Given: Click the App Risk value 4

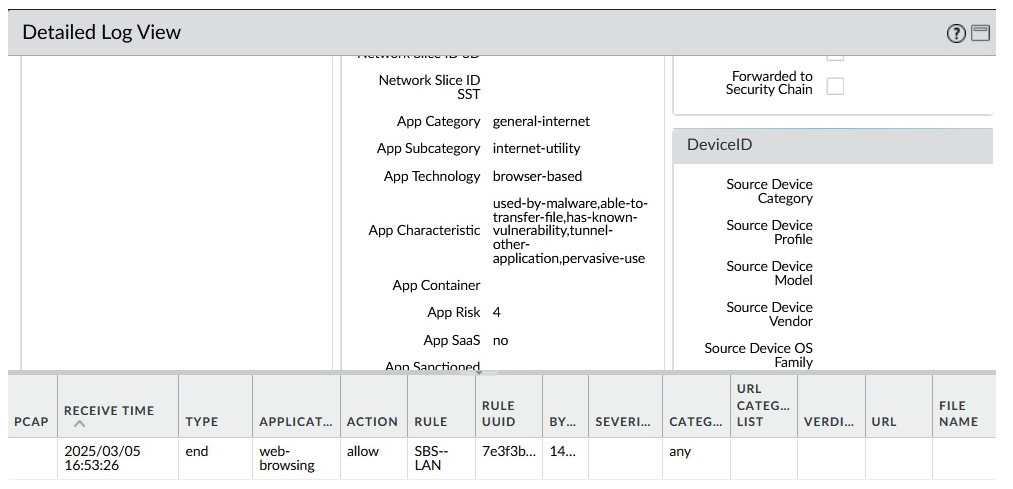Looking at the screenshot, I should coord(497,312).
